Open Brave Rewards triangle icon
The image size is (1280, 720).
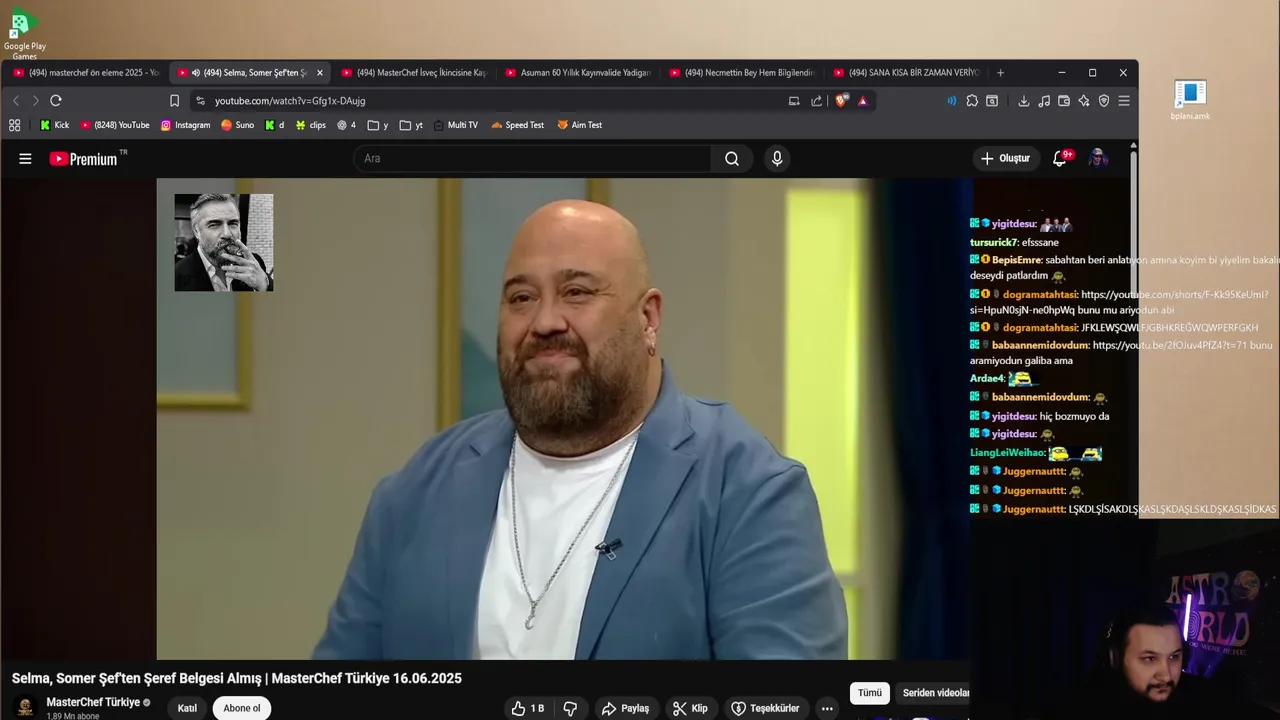point(863,101)
